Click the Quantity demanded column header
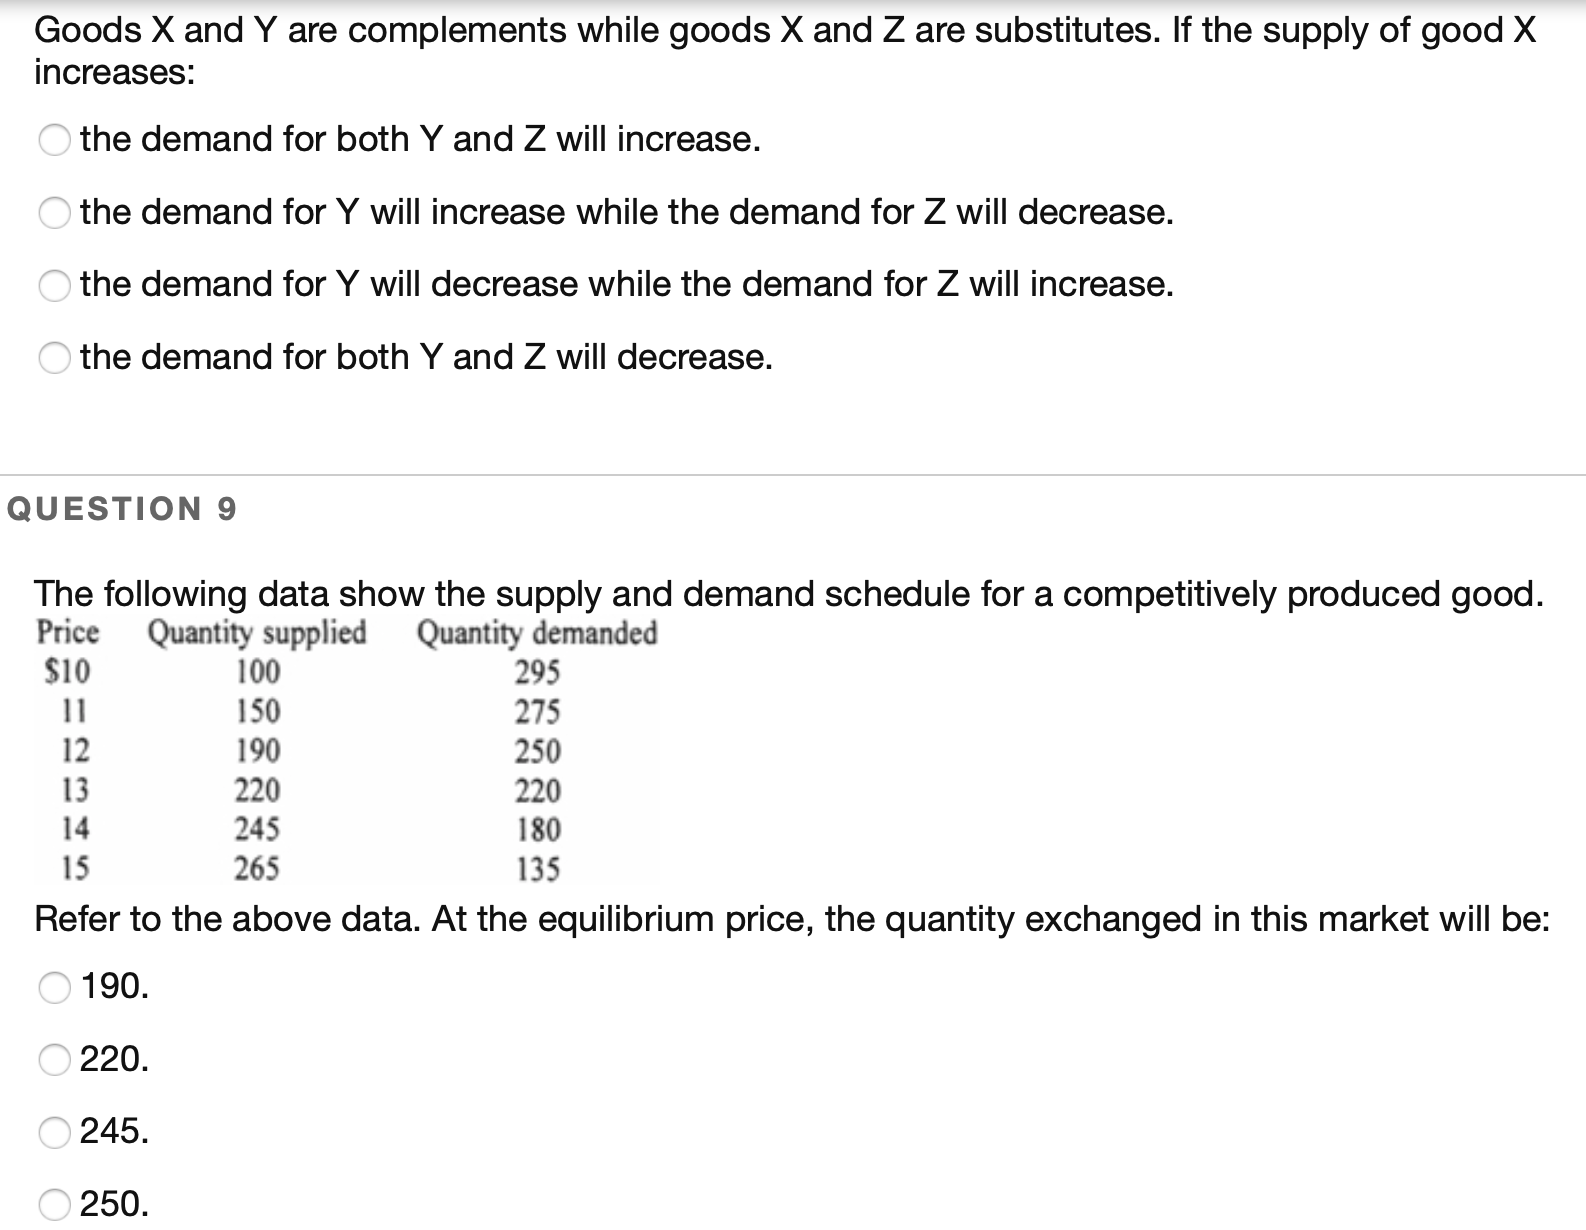The image size is (1586, 1230). tap(537, 633)
